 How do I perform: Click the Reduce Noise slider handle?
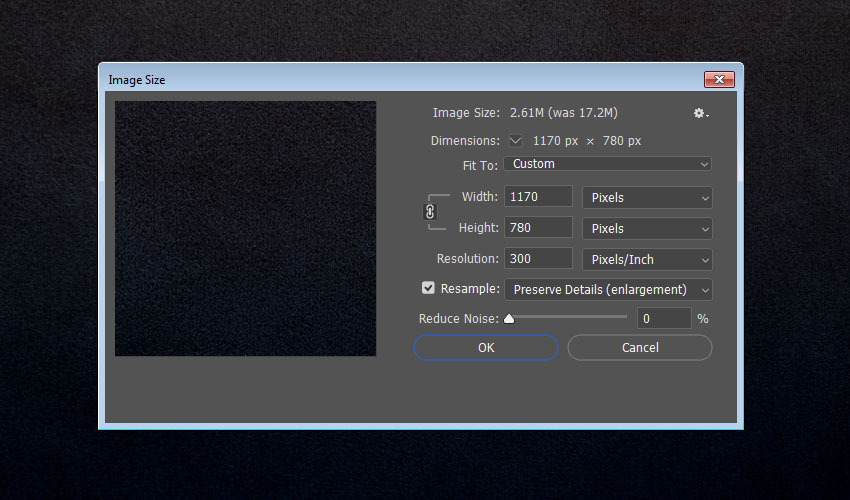tap(509, 318)
